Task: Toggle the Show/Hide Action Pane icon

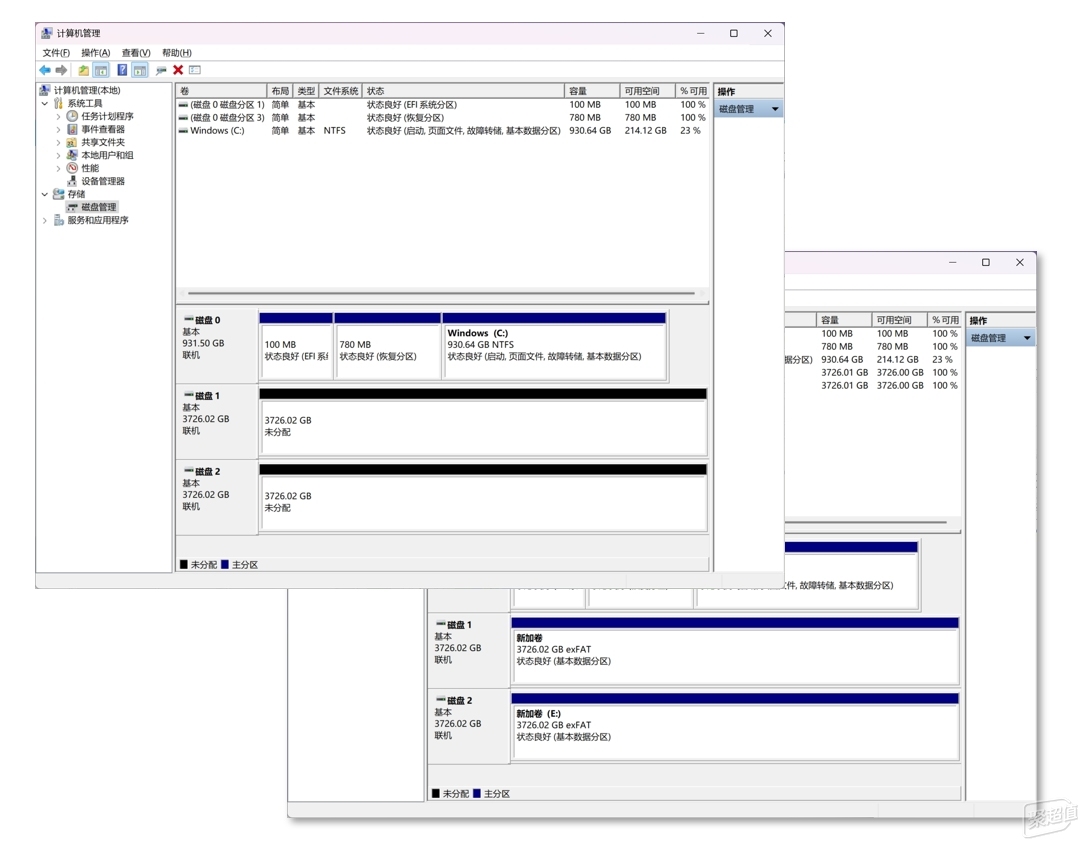Action: coord(140,70)
